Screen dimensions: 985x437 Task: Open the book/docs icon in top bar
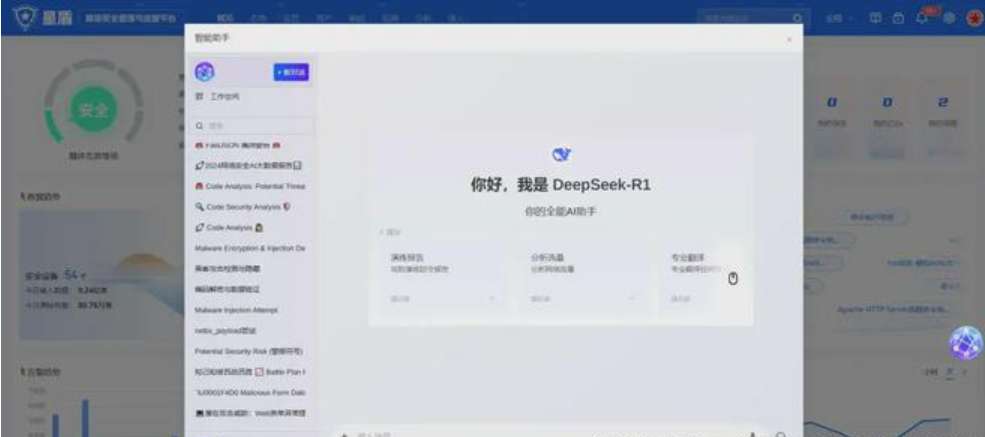(x=874, y=18)
